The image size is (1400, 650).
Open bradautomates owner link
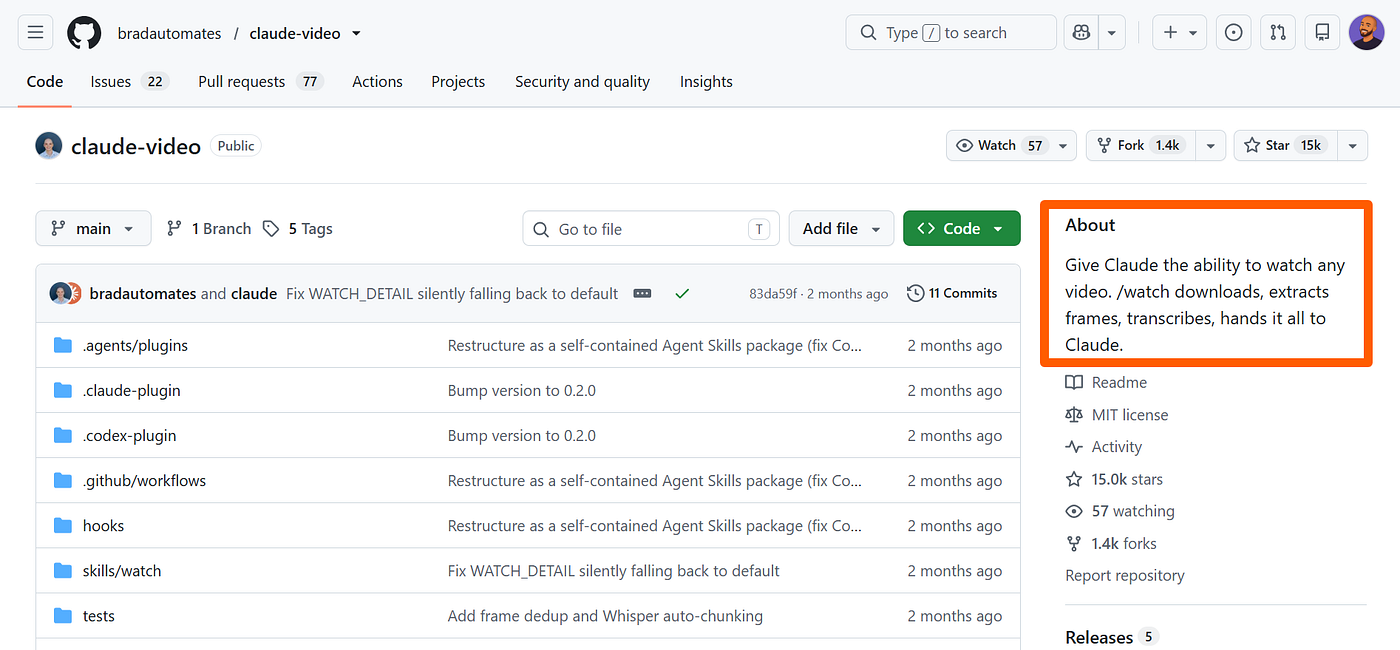[169, 34]
